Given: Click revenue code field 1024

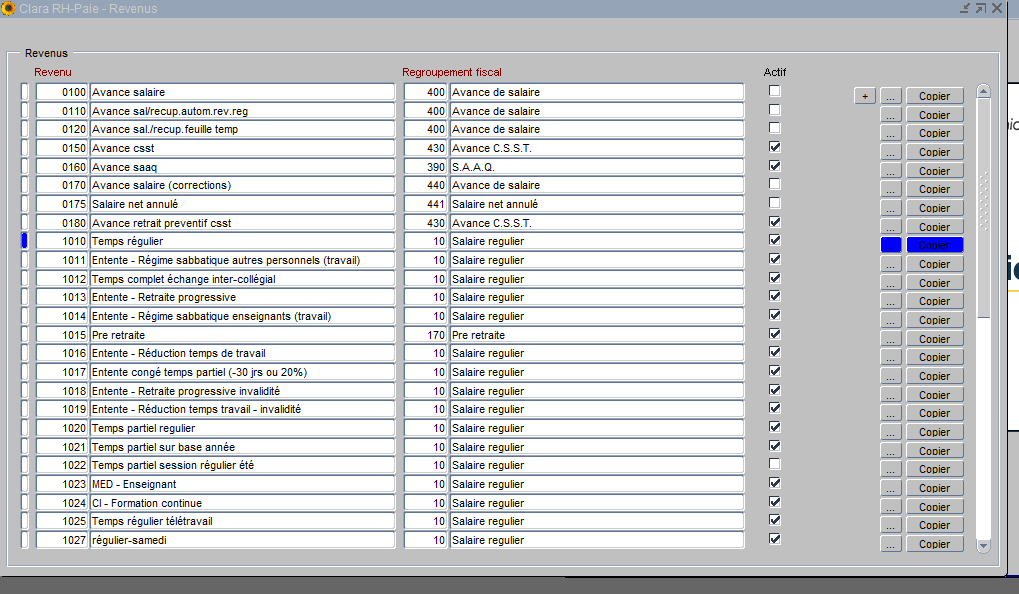Looking at the screenshot, I should (62, 503).
